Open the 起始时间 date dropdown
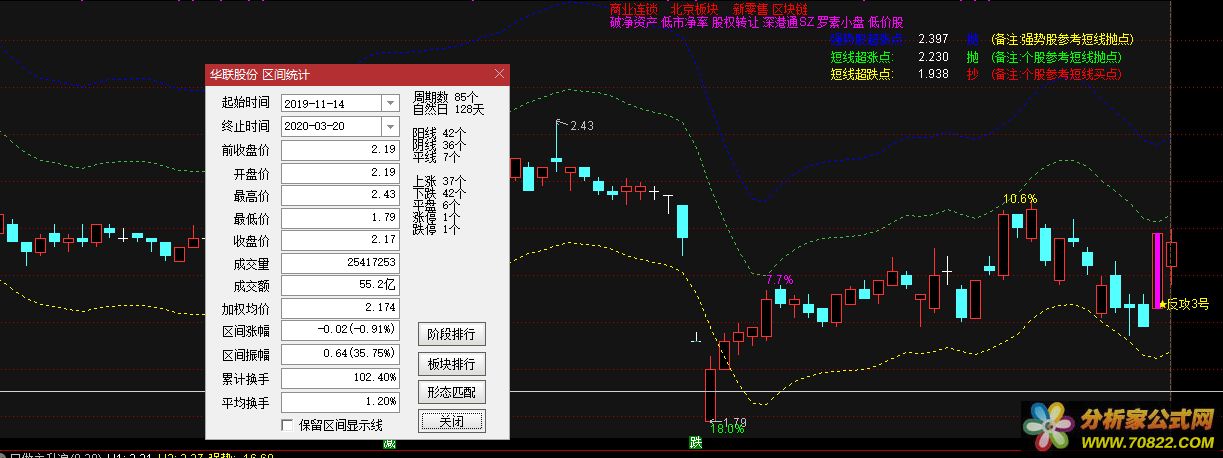The width and height of the screenshot is (1223, 458). coord(390,103)
